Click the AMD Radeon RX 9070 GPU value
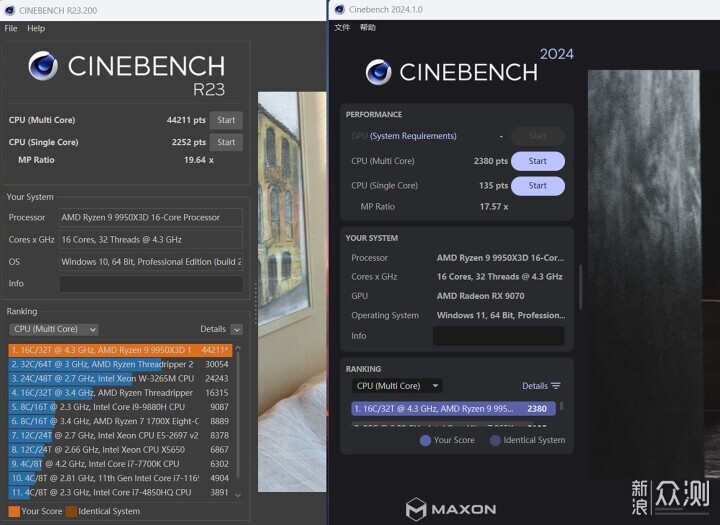Screen dimensions: 720x525 click(x=480, y=296)
